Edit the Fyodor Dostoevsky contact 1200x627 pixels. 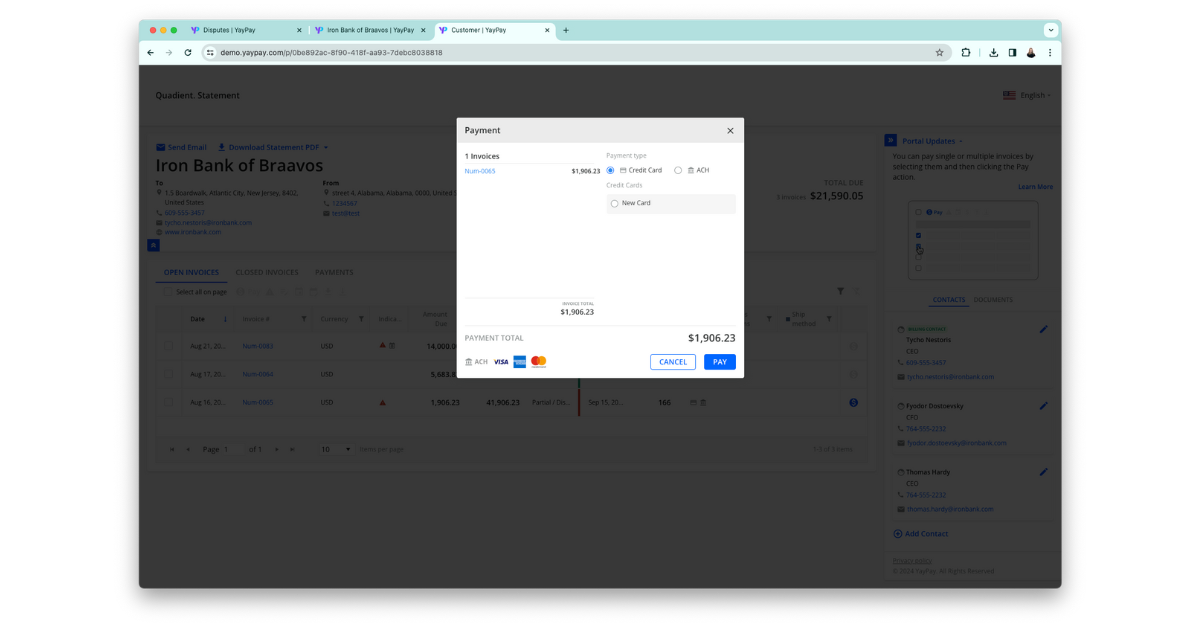pos(1044,406)
